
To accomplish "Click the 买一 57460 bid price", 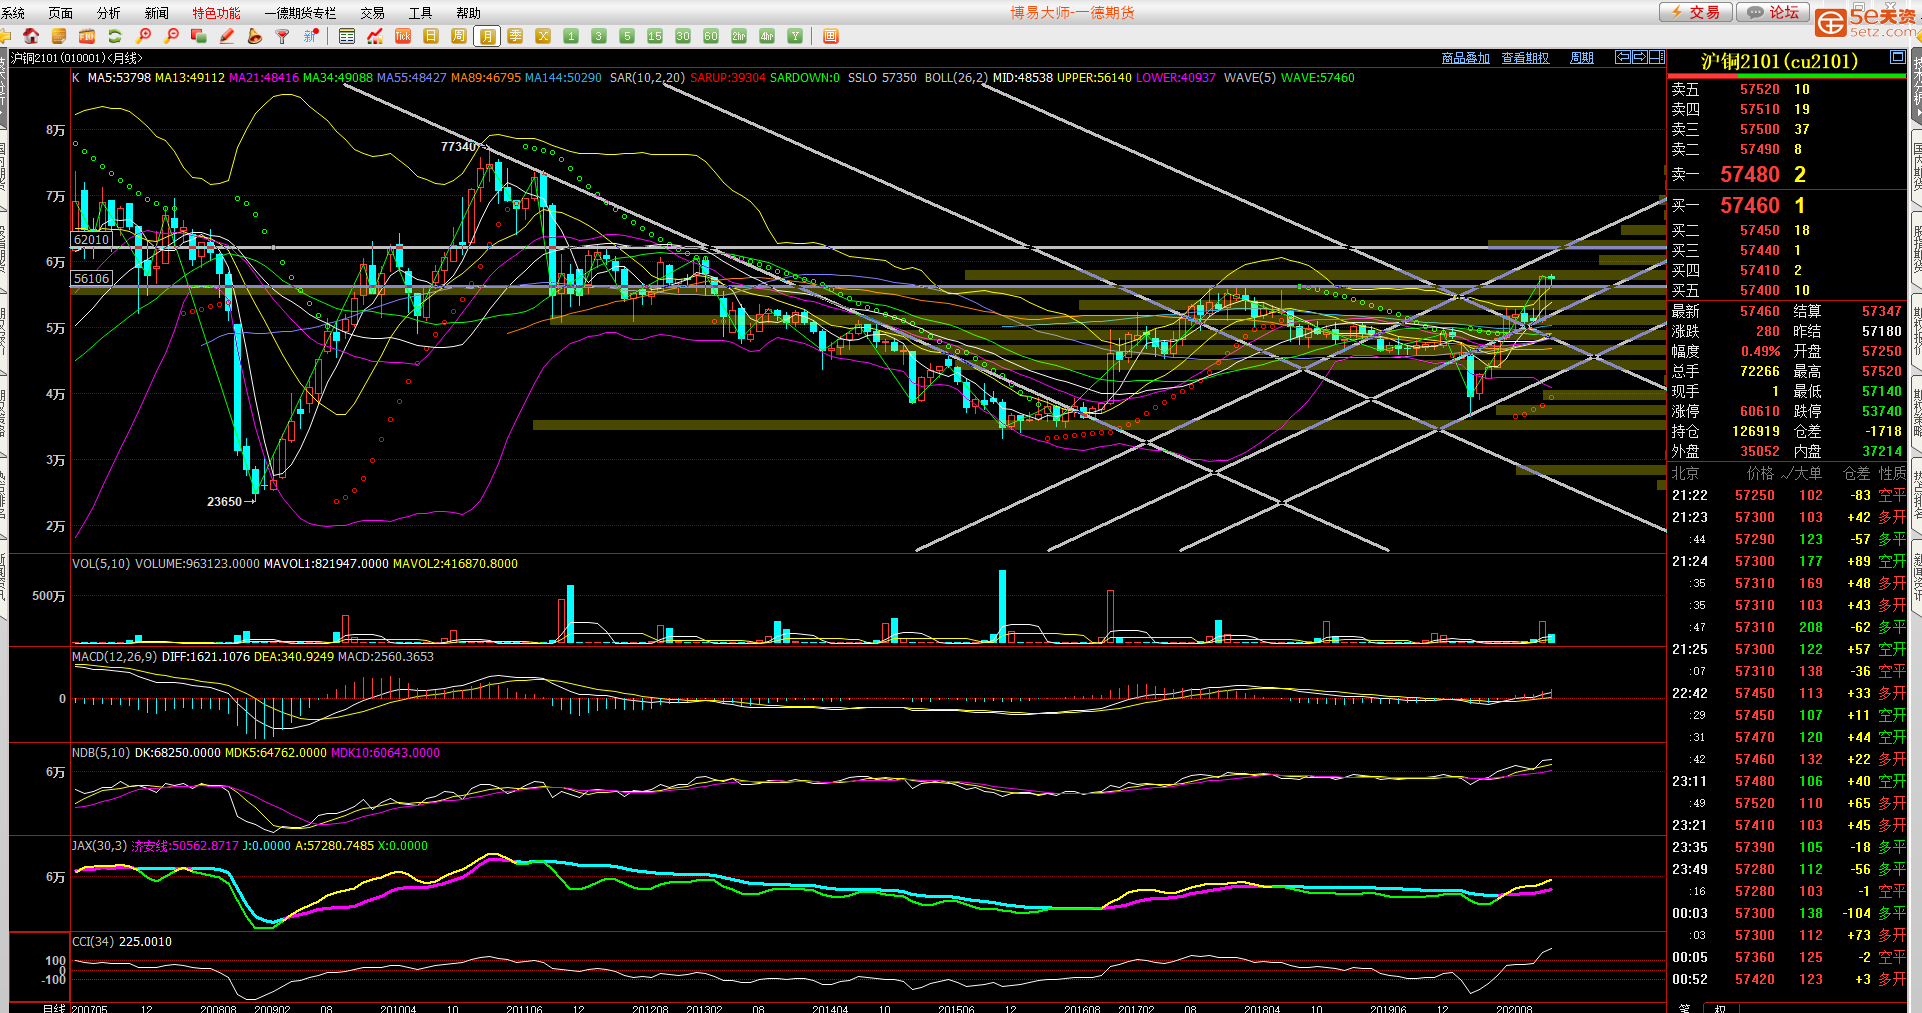I will point(1750,206).
